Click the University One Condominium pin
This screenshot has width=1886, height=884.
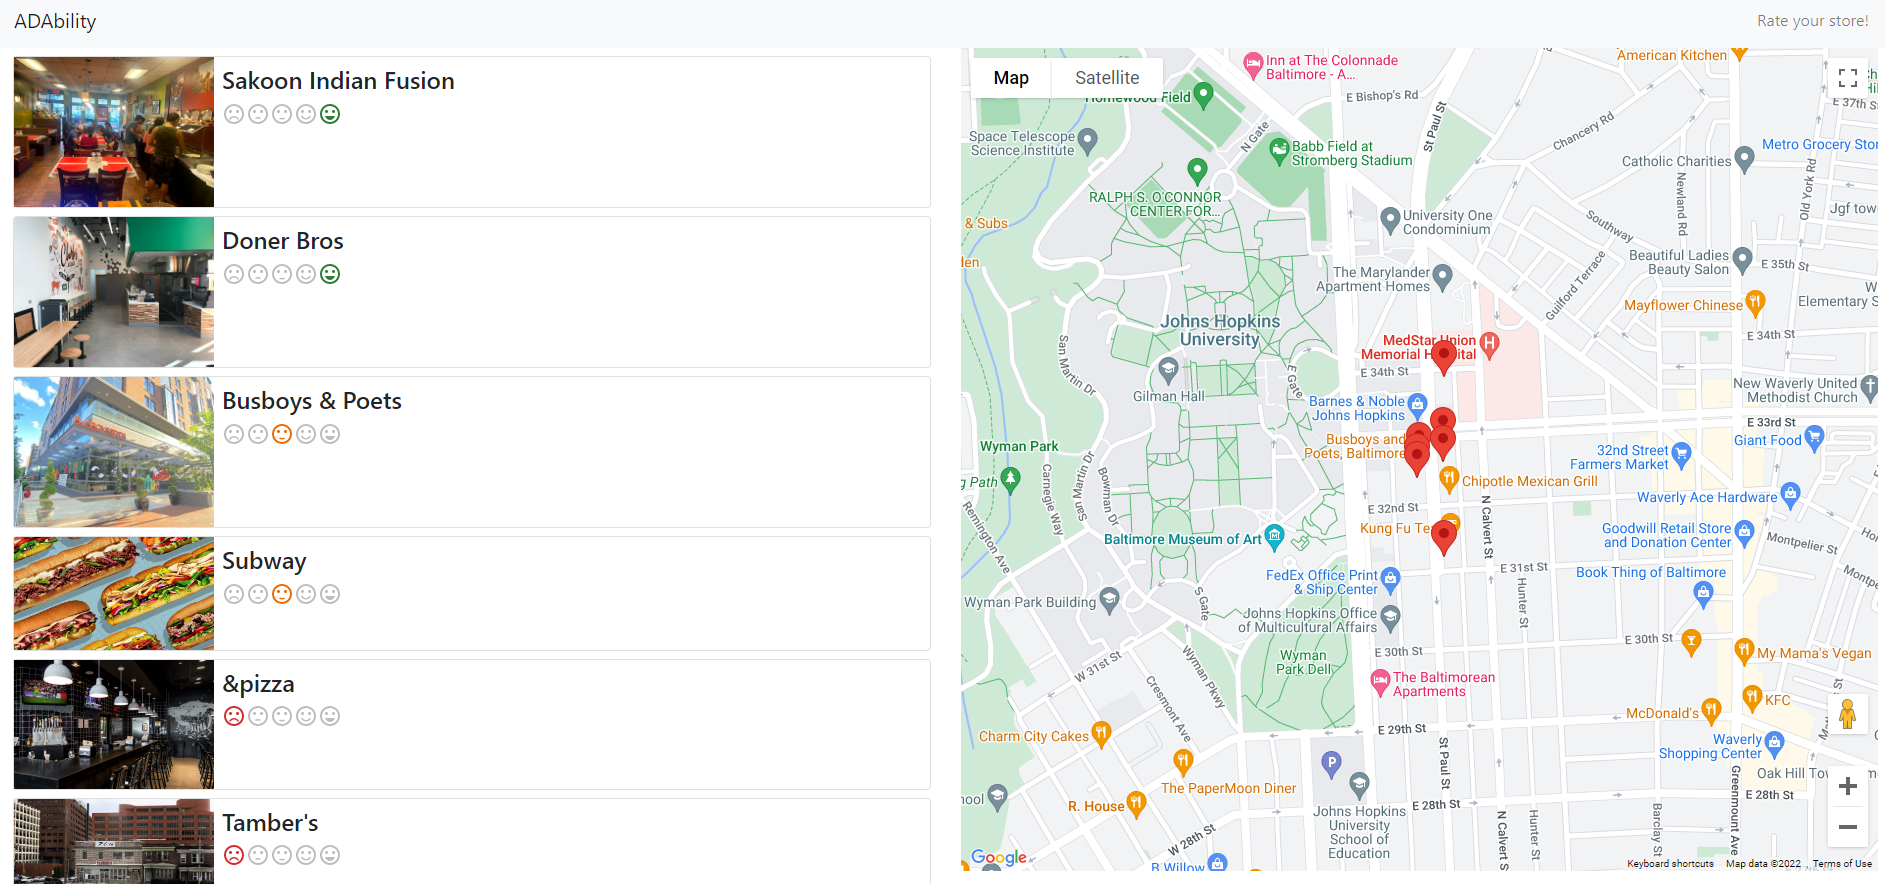coord(1390,220)
